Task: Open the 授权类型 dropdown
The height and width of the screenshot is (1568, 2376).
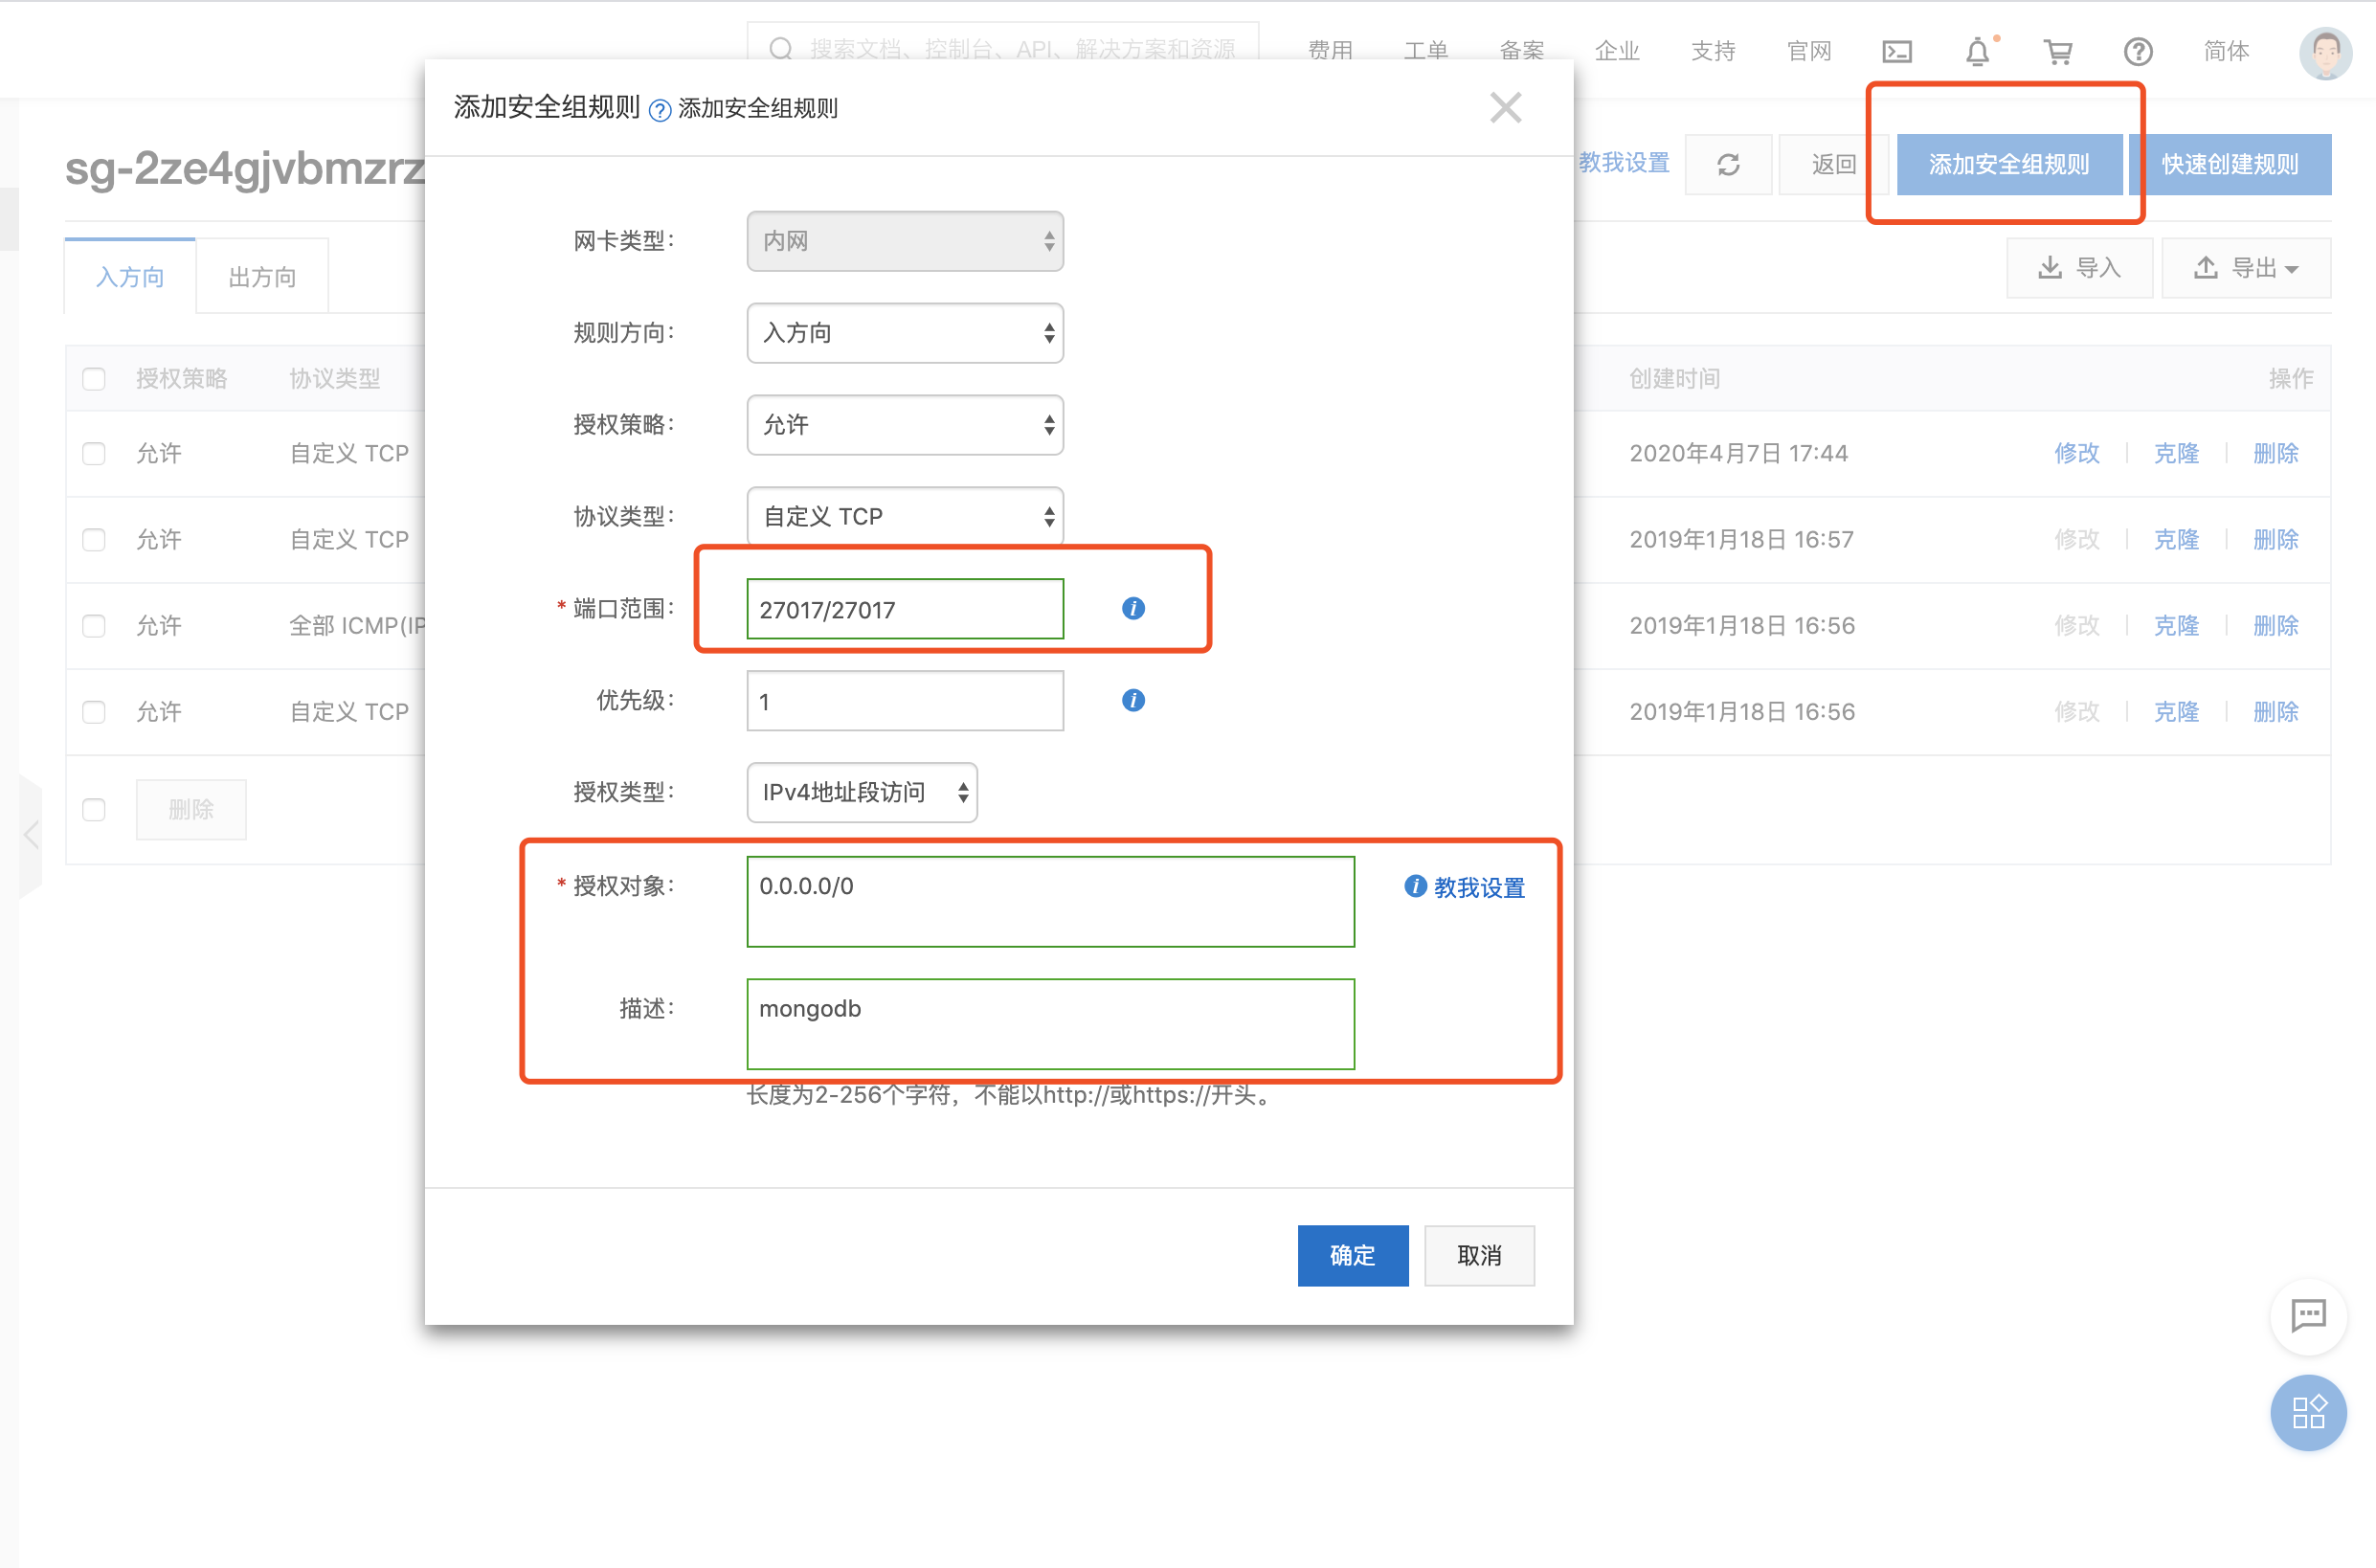Action: pyautogui.click(x=862, y=792)
